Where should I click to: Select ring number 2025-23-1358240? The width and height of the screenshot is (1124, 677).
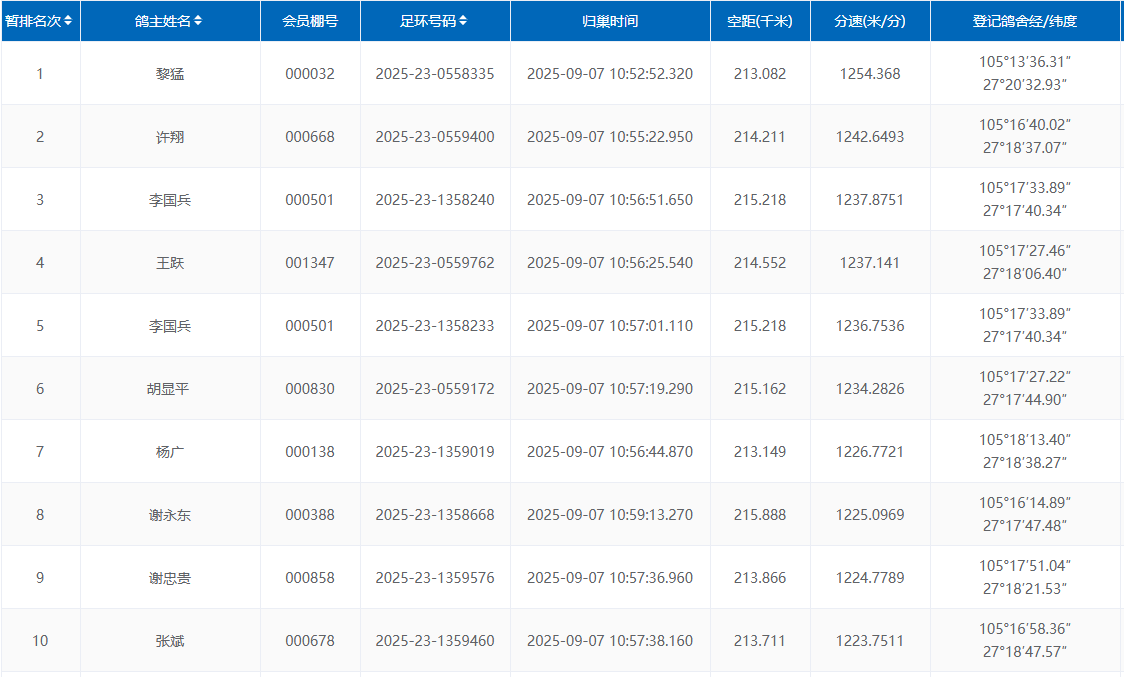pos(435,200)
